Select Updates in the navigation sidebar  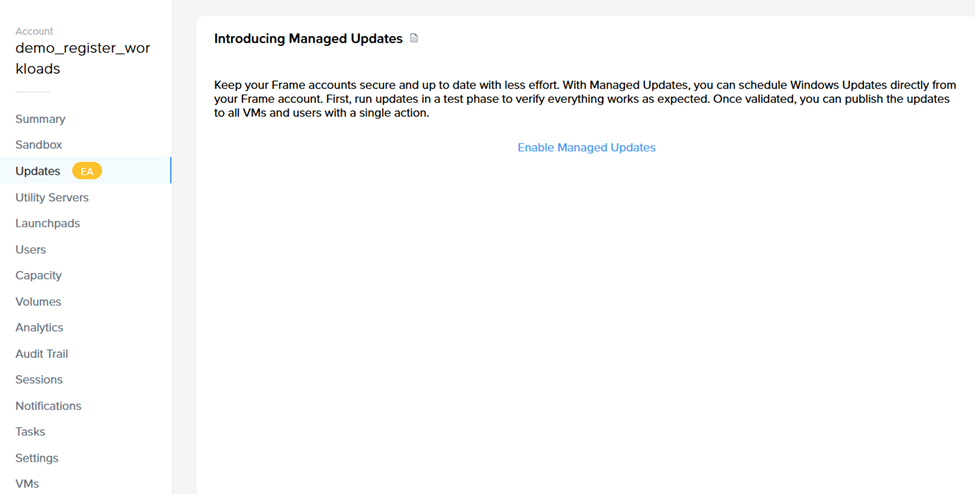[38, 171]
